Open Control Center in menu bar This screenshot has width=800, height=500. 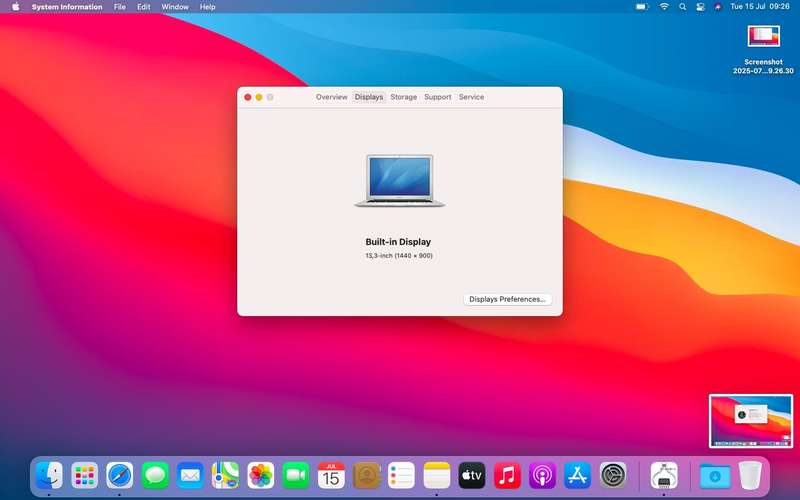click(700, 7)
